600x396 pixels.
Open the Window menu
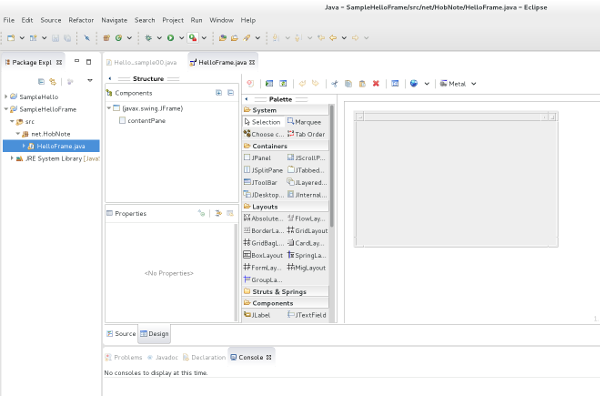[221, 20]
